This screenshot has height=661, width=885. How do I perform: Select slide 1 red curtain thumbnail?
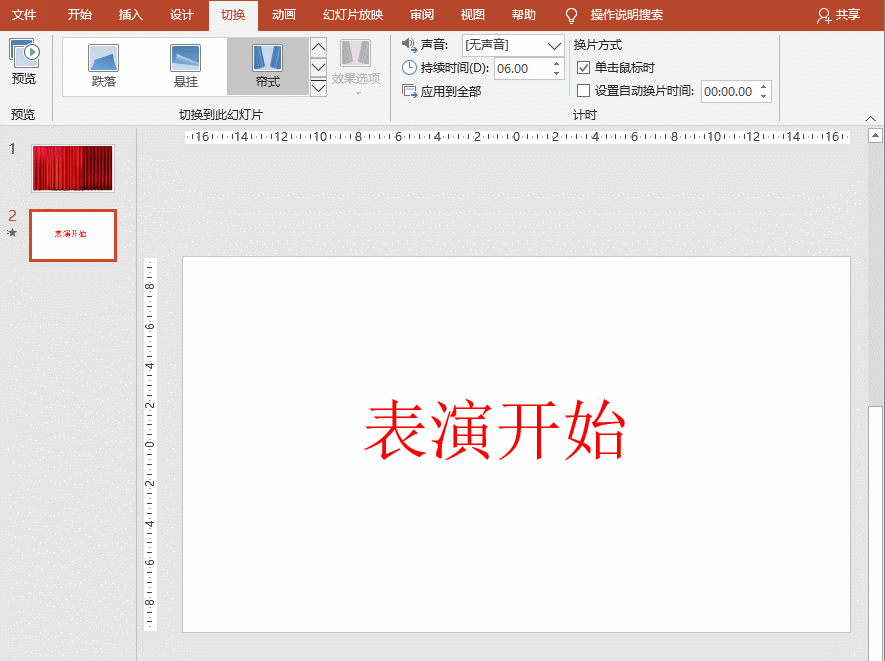(x=73, y=168)
